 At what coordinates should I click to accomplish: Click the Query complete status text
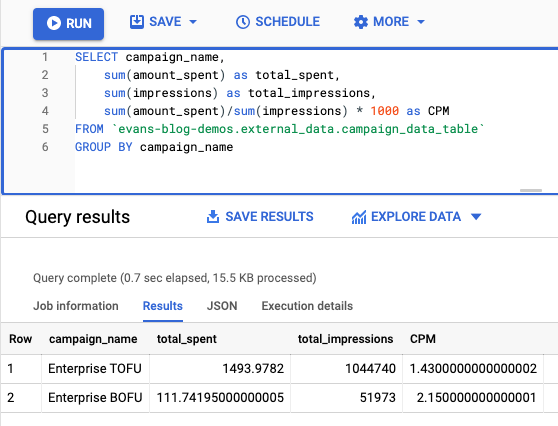coord(175,278)
